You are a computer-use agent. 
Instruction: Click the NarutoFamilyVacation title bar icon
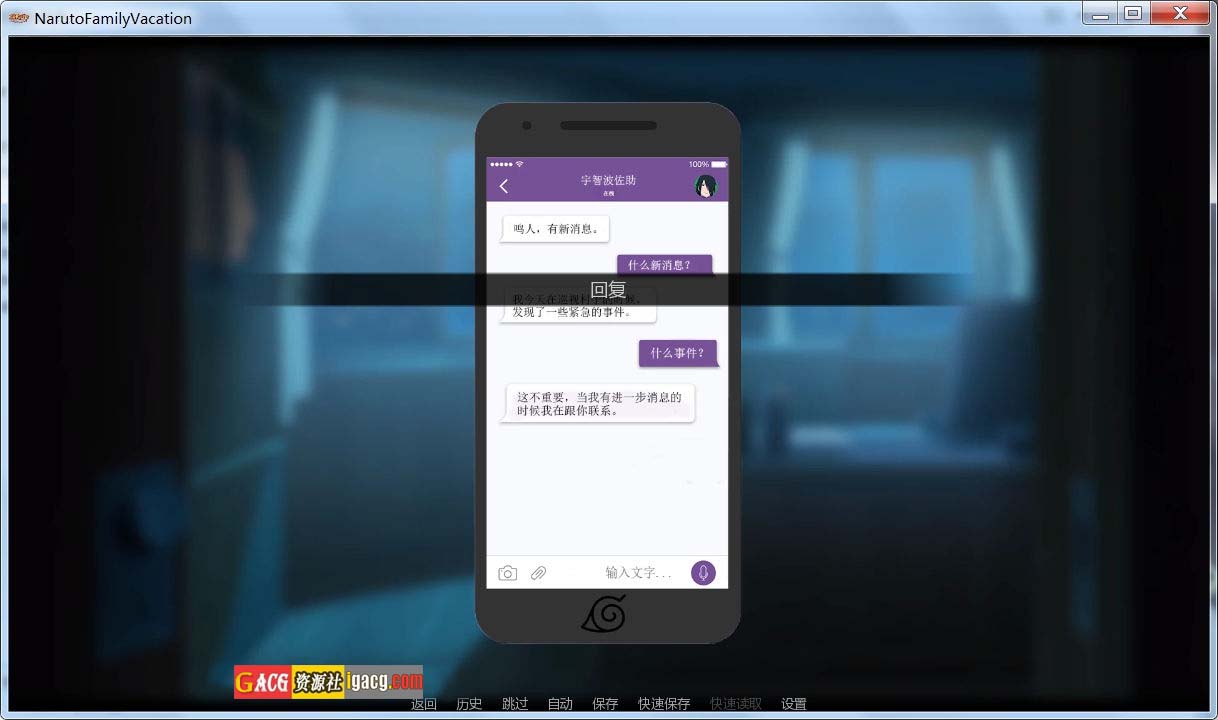[x=19, y=17]
